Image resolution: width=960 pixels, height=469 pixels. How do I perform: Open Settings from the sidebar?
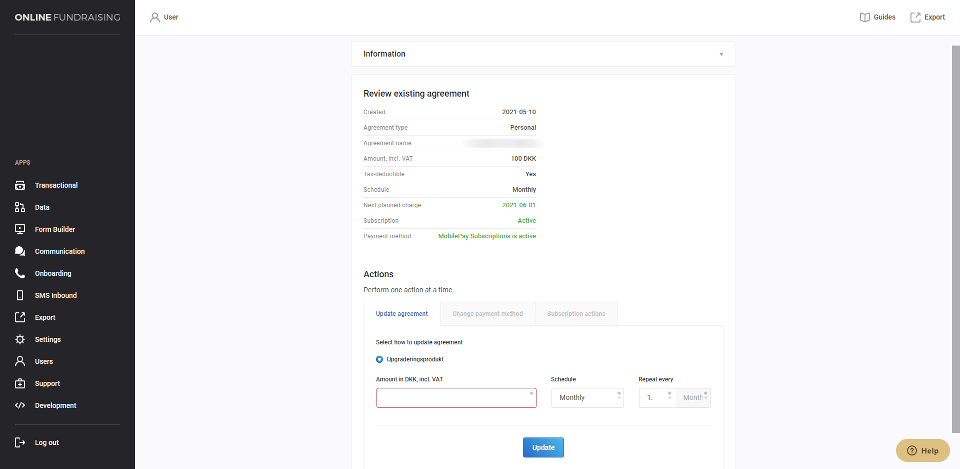pos(48,340)
